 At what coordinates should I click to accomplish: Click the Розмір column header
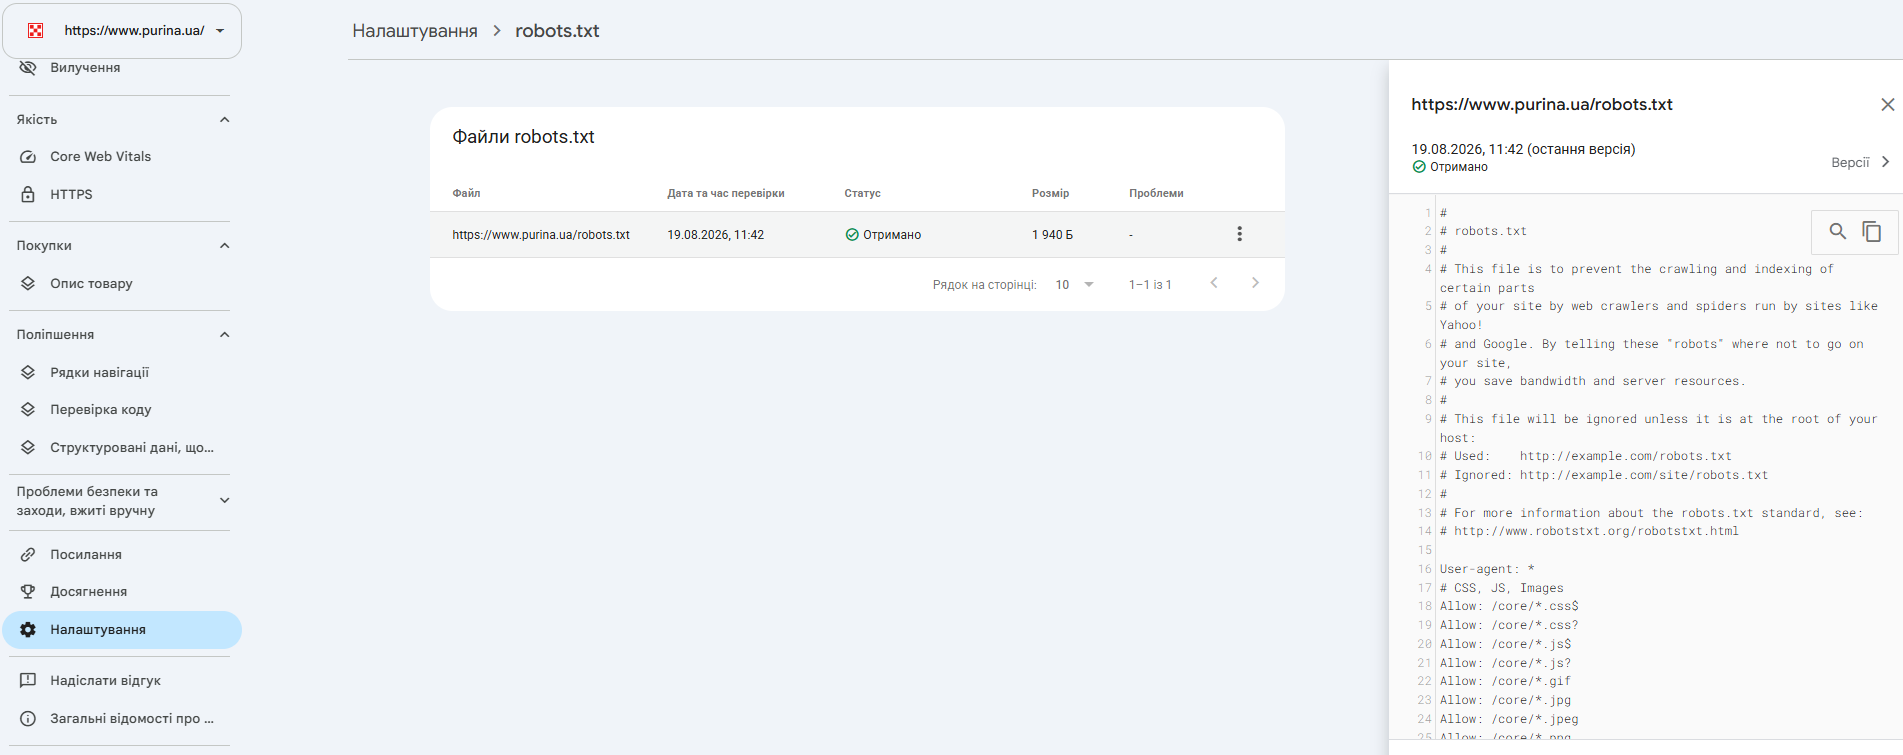pos(1051,193)
